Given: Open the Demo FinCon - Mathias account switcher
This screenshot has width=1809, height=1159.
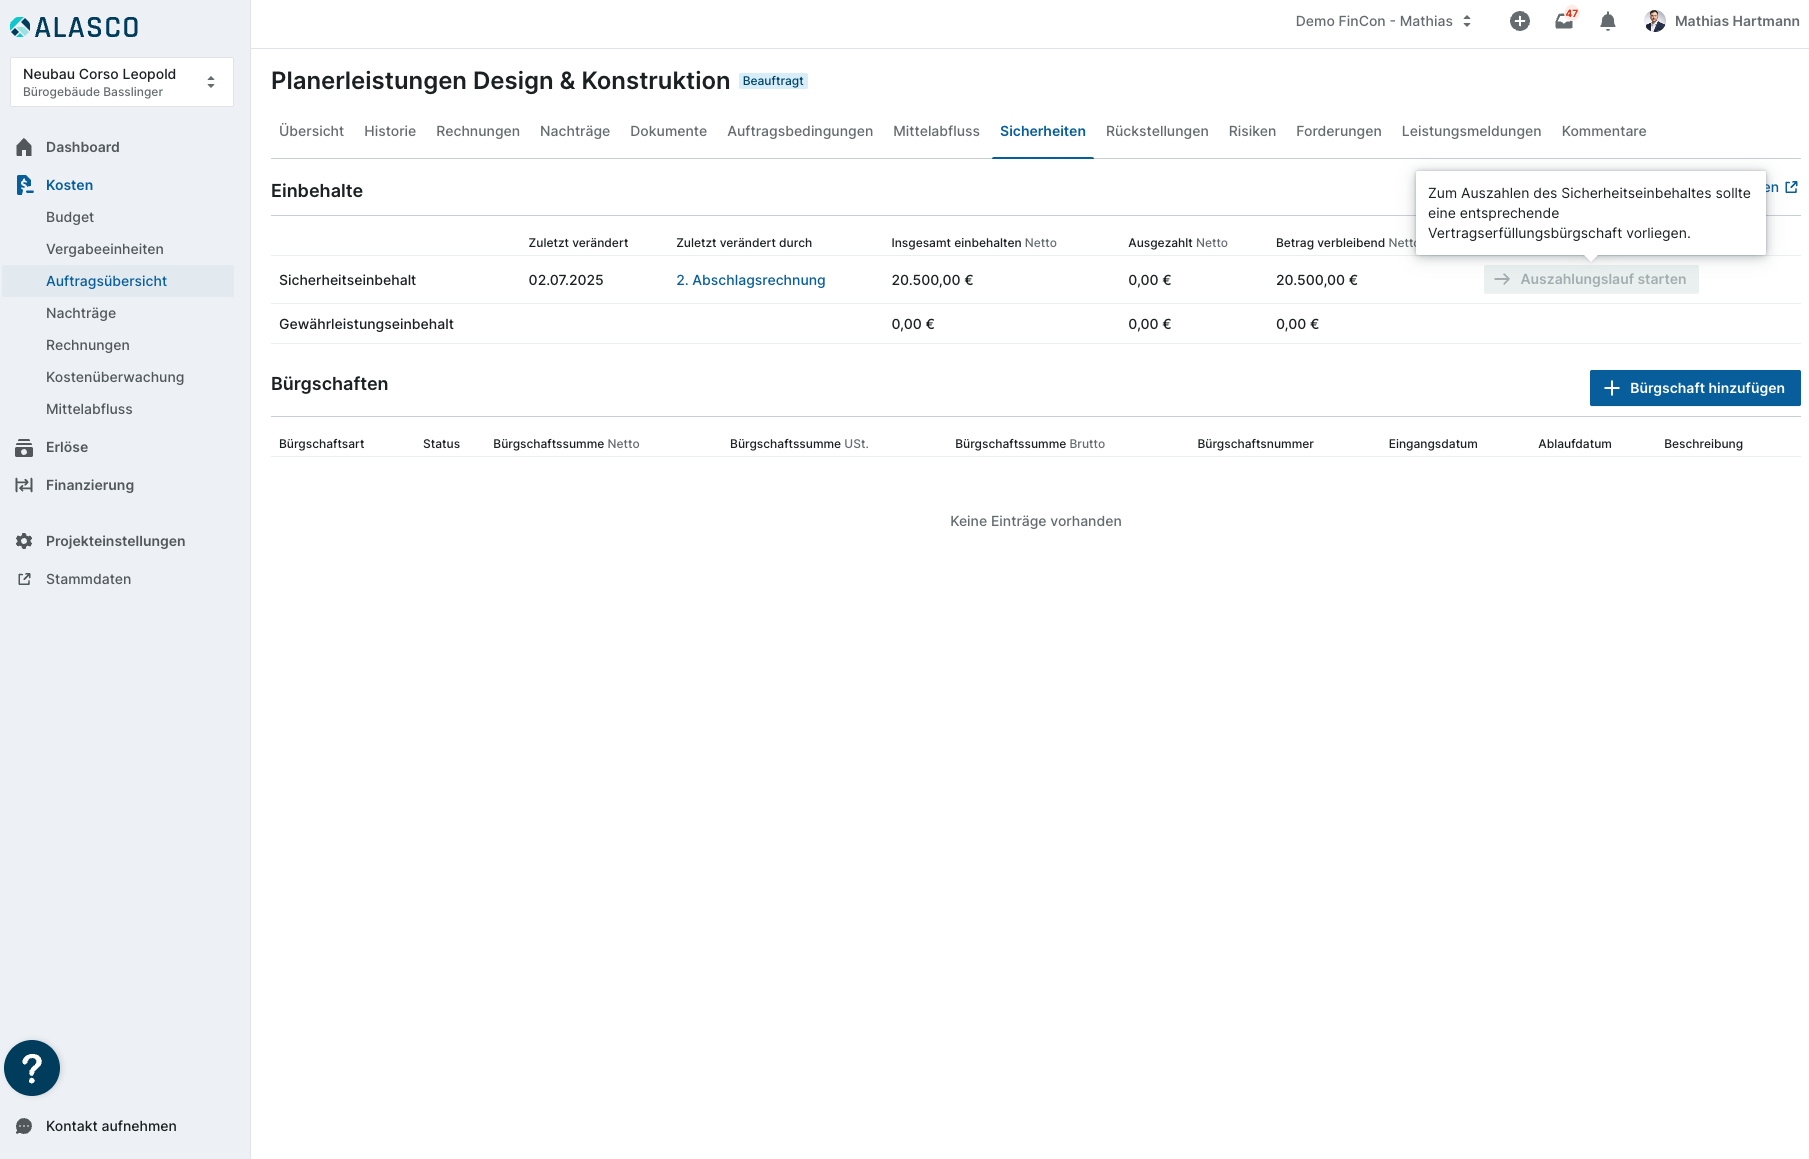Looking at the screenshot, I should [x=1383, y=21].
